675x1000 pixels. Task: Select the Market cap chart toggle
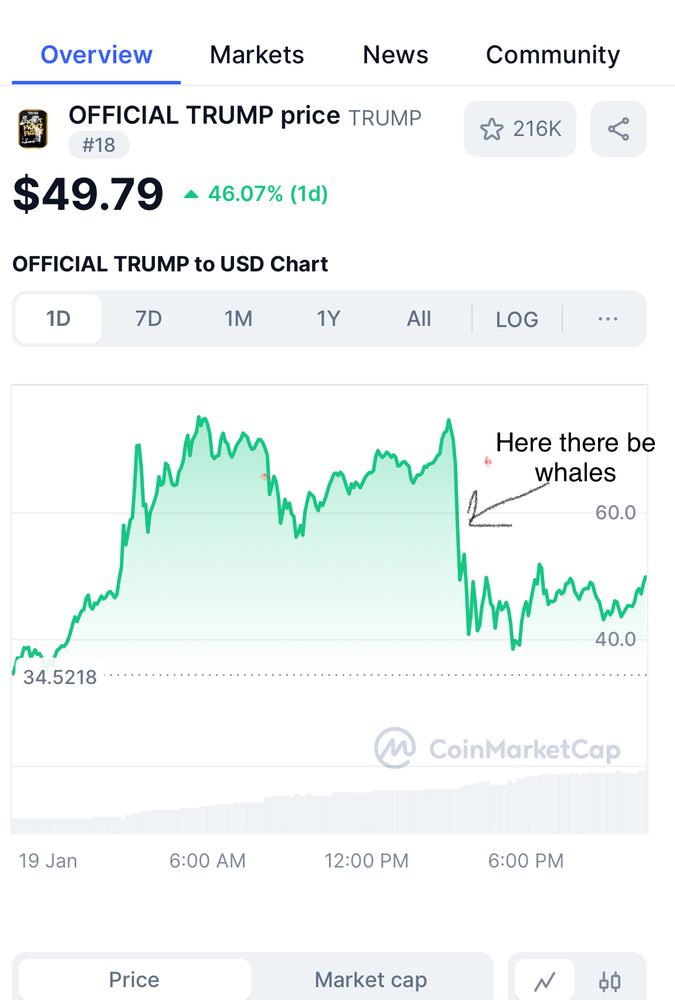point(371,979)
